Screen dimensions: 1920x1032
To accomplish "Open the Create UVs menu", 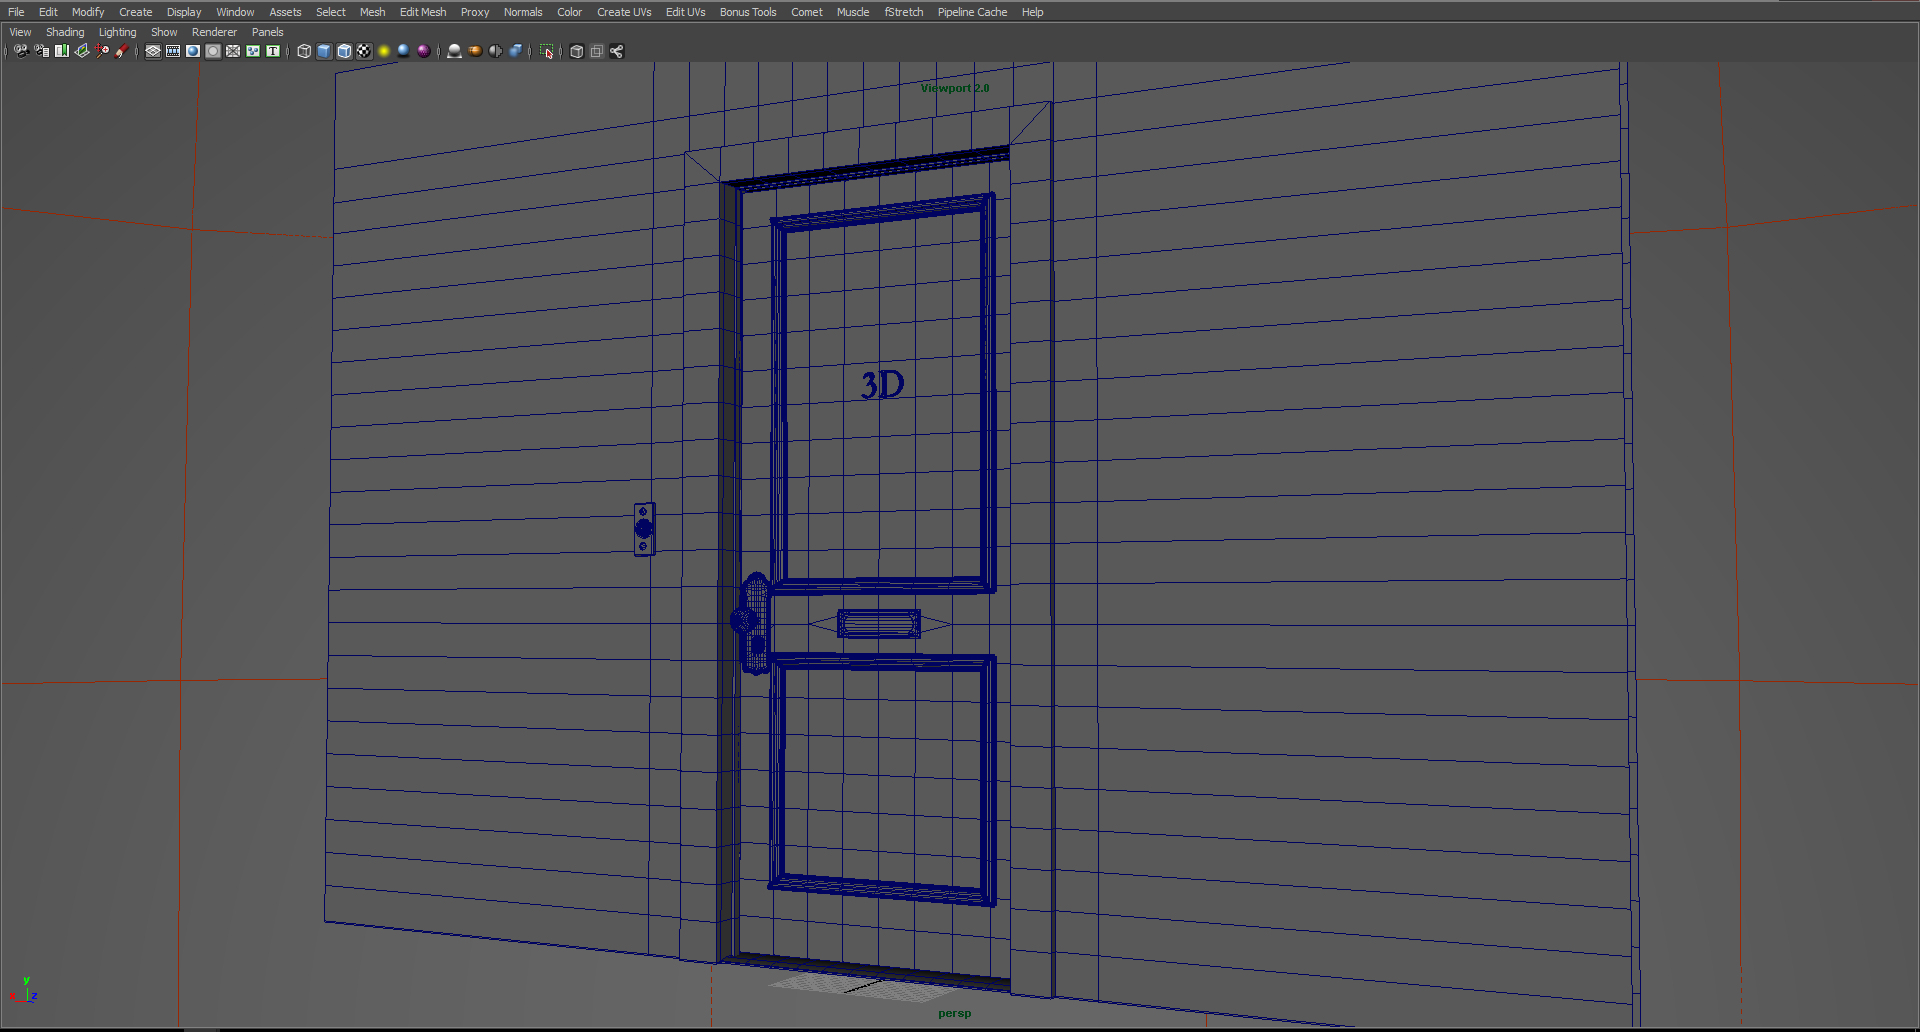I will [624, 12].
